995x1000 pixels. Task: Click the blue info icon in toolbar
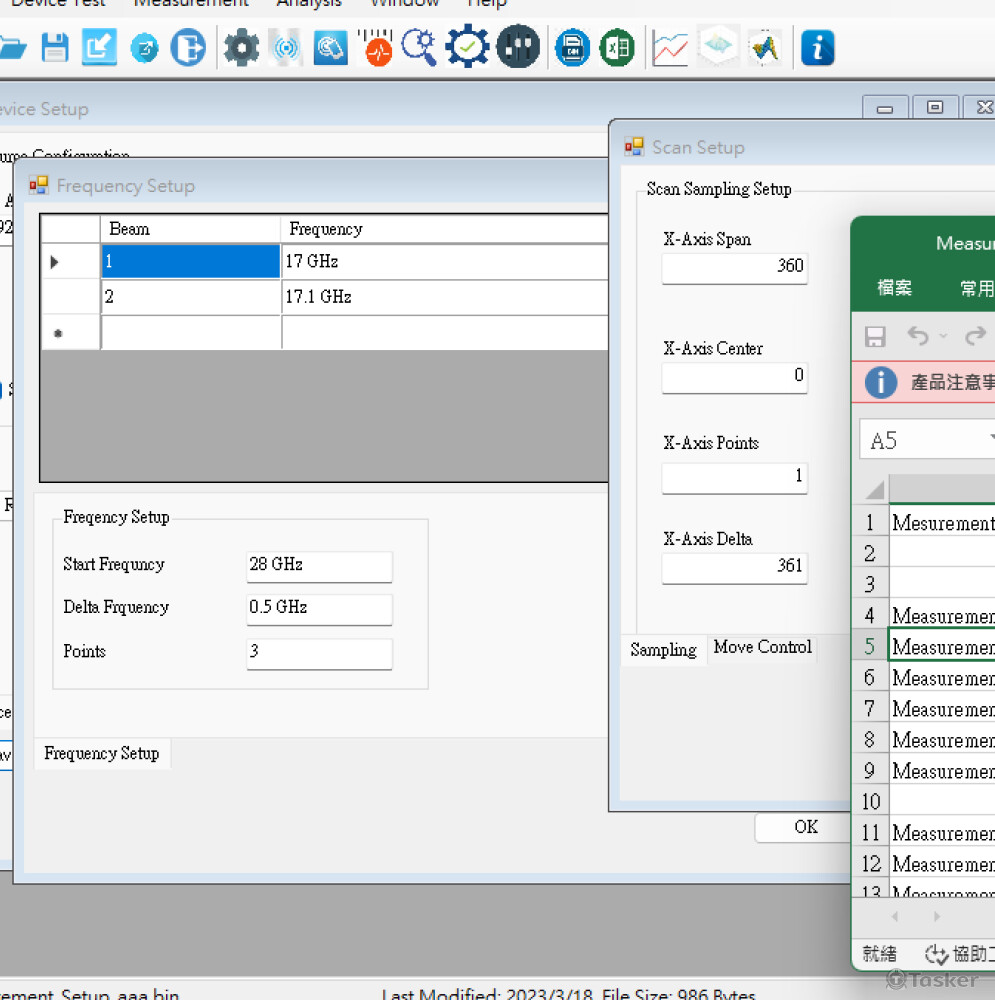tap(818, 47)
